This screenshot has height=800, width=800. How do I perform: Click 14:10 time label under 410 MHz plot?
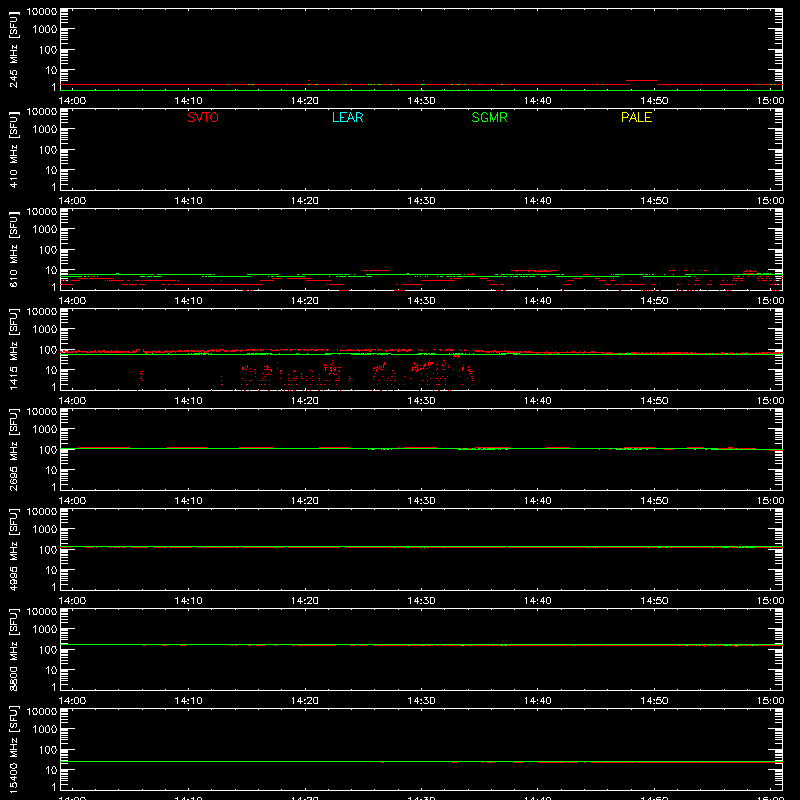pyautogui.click(x=188, y=201)
